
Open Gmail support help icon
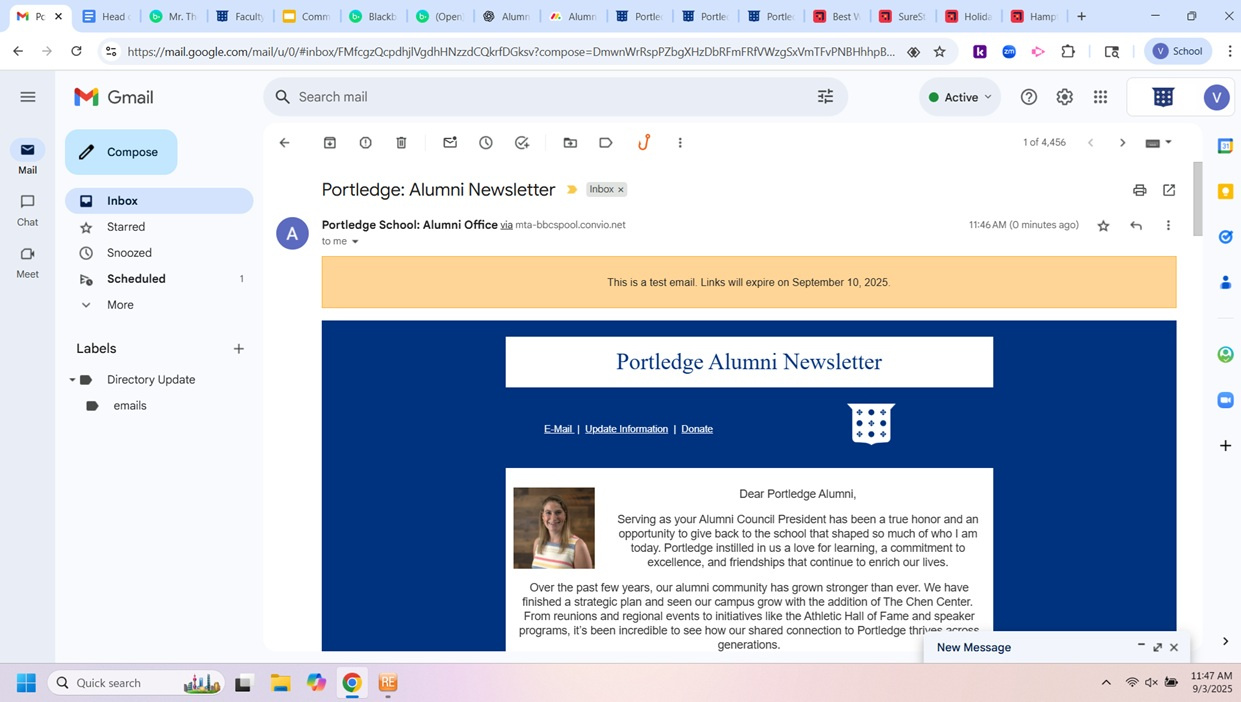tap(1029, 97)
